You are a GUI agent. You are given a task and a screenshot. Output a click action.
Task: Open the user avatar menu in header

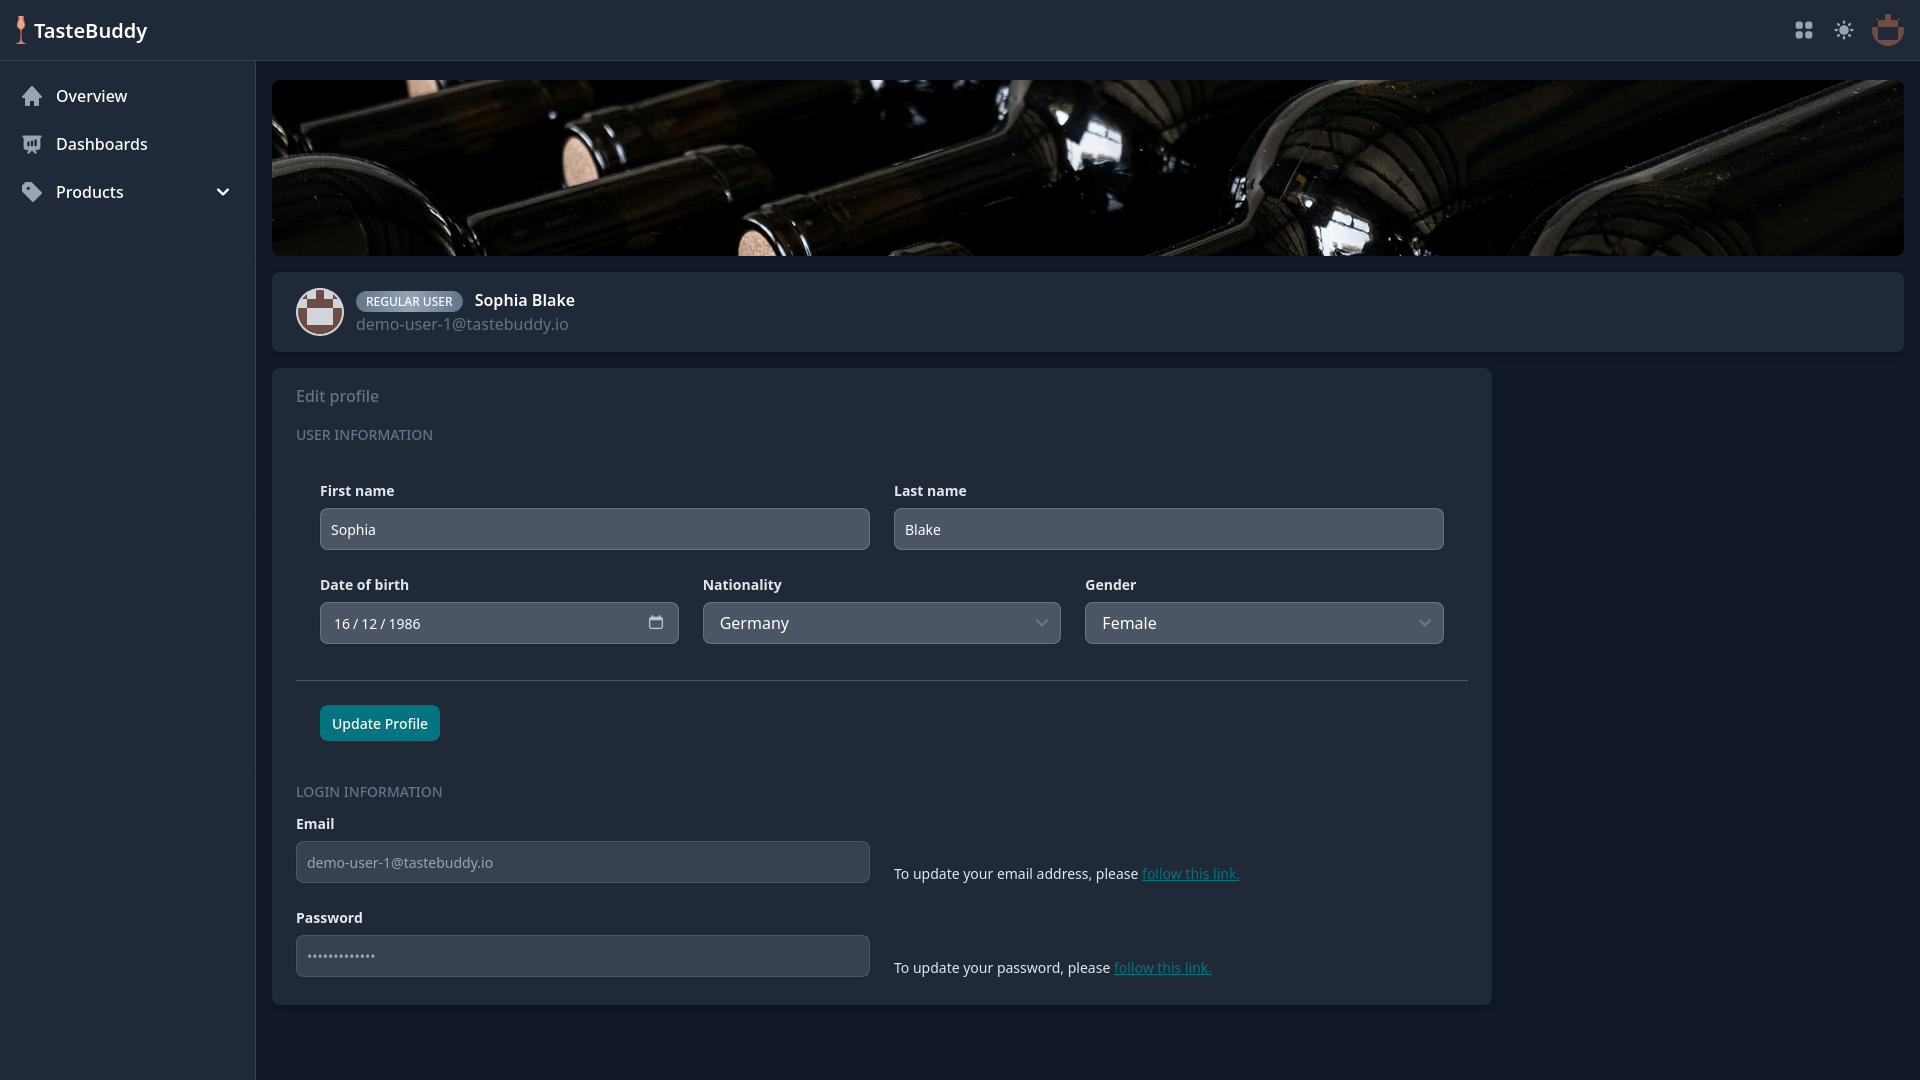point(1888,30)
